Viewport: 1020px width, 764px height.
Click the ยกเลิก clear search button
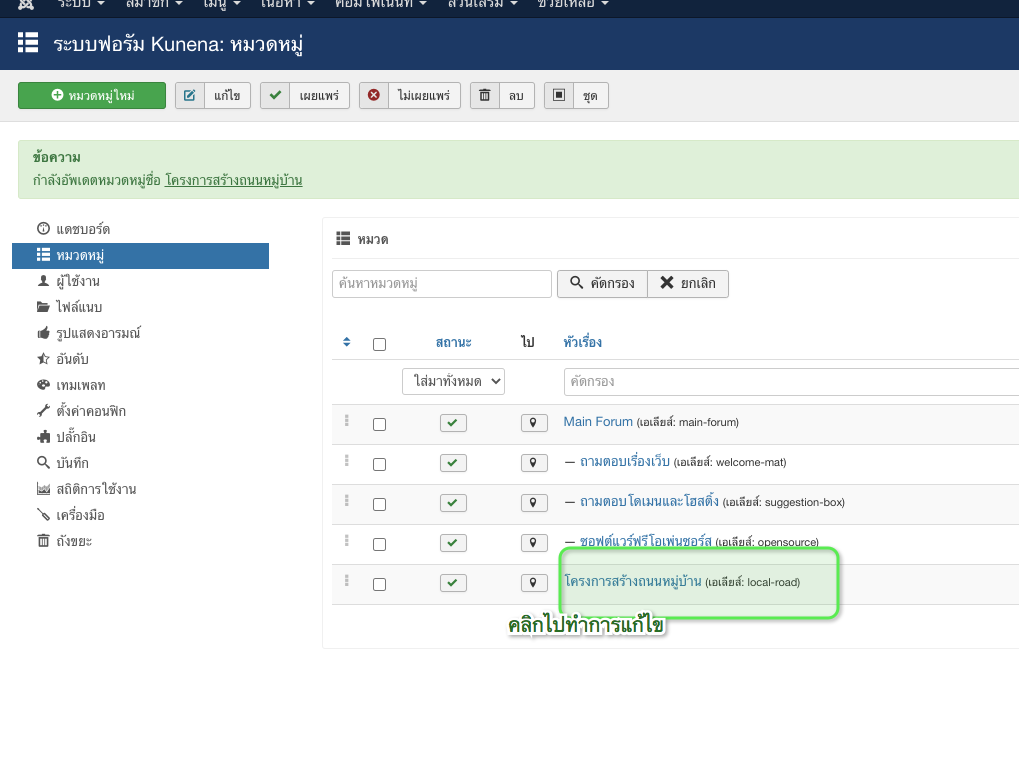[x=688, y=284]
